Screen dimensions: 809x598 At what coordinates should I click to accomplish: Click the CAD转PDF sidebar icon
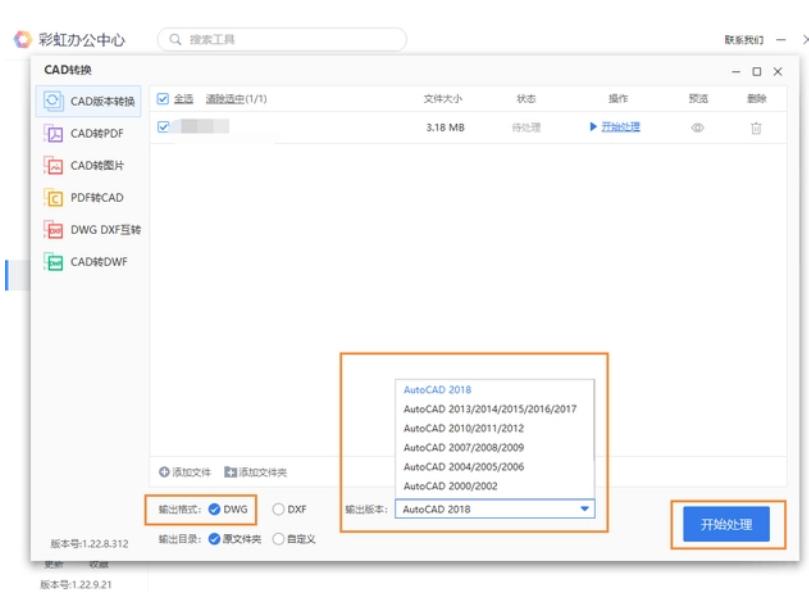pyautogui.click(x=53, y=134)
